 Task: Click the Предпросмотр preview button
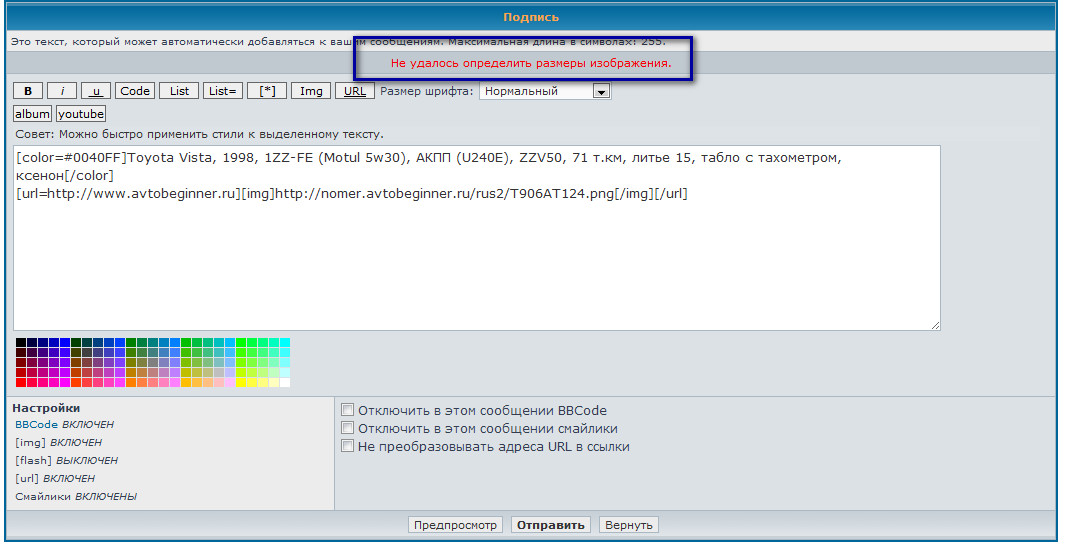[x=456, y=525]
